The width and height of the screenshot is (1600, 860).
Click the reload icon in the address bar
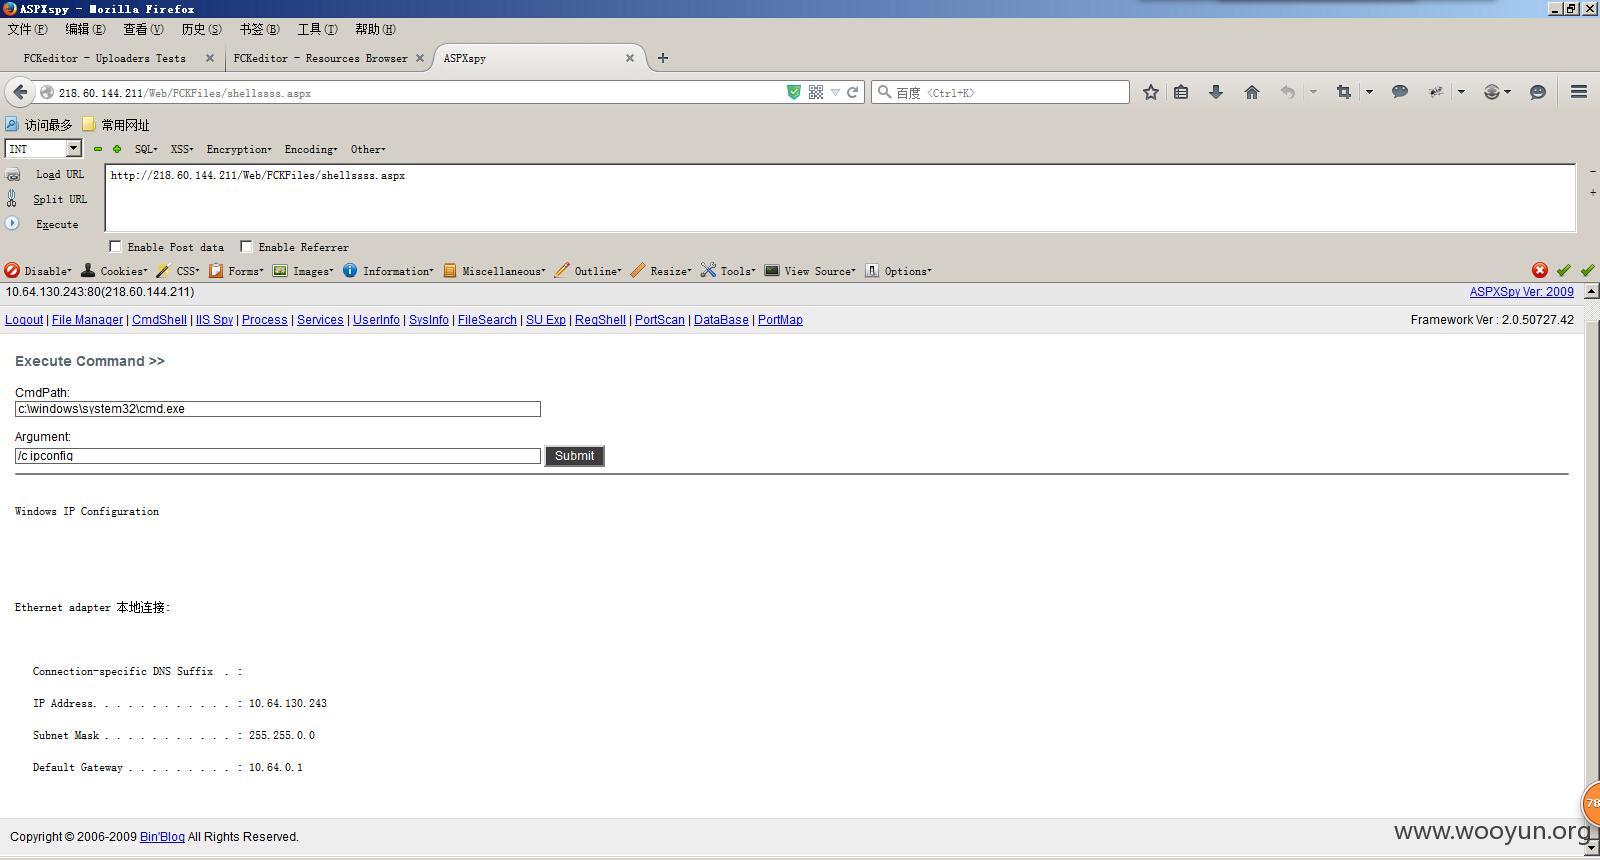853,92
